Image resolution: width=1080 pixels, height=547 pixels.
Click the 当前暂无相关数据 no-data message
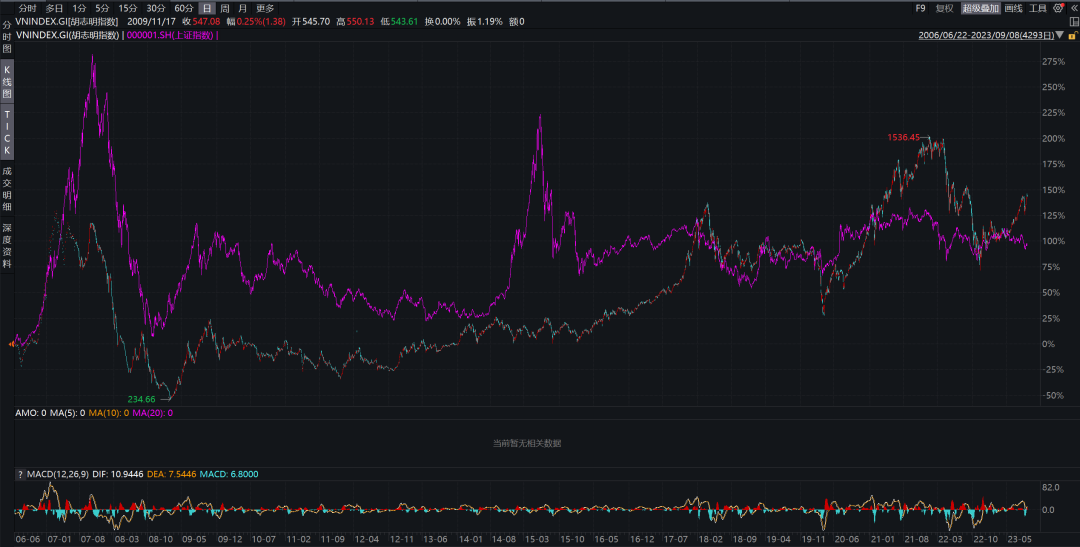(527, 443)
